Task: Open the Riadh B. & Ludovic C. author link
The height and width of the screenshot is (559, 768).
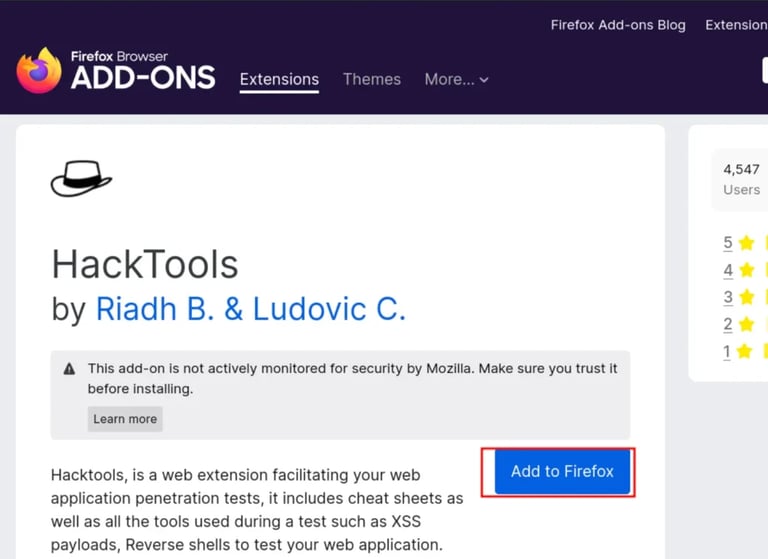Action: [x=251, y=309]
